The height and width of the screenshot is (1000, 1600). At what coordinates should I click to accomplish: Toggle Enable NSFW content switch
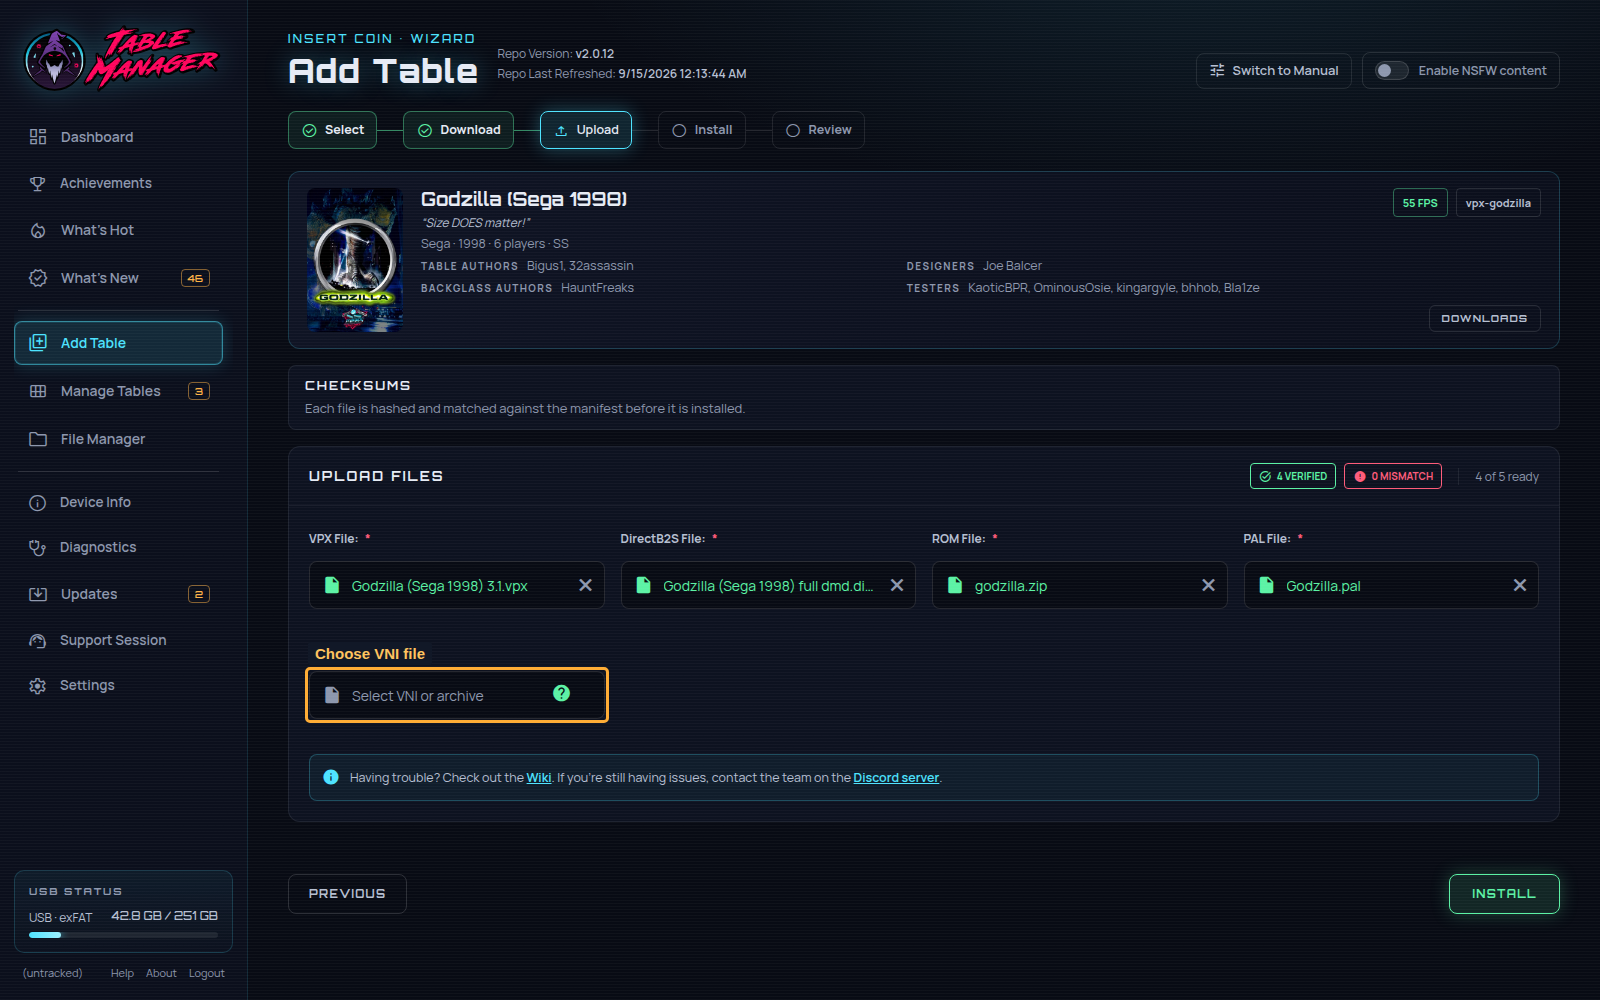coord(1392,71)
